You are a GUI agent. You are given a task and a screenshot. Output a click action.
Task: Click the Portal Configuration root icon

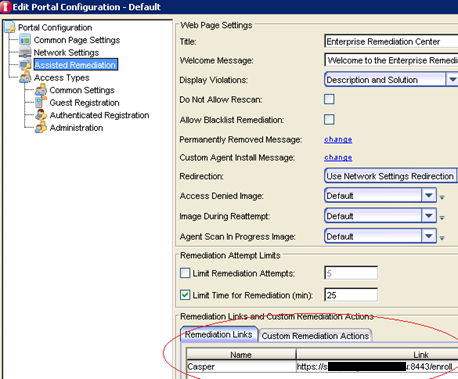click(x=10, y=27)
